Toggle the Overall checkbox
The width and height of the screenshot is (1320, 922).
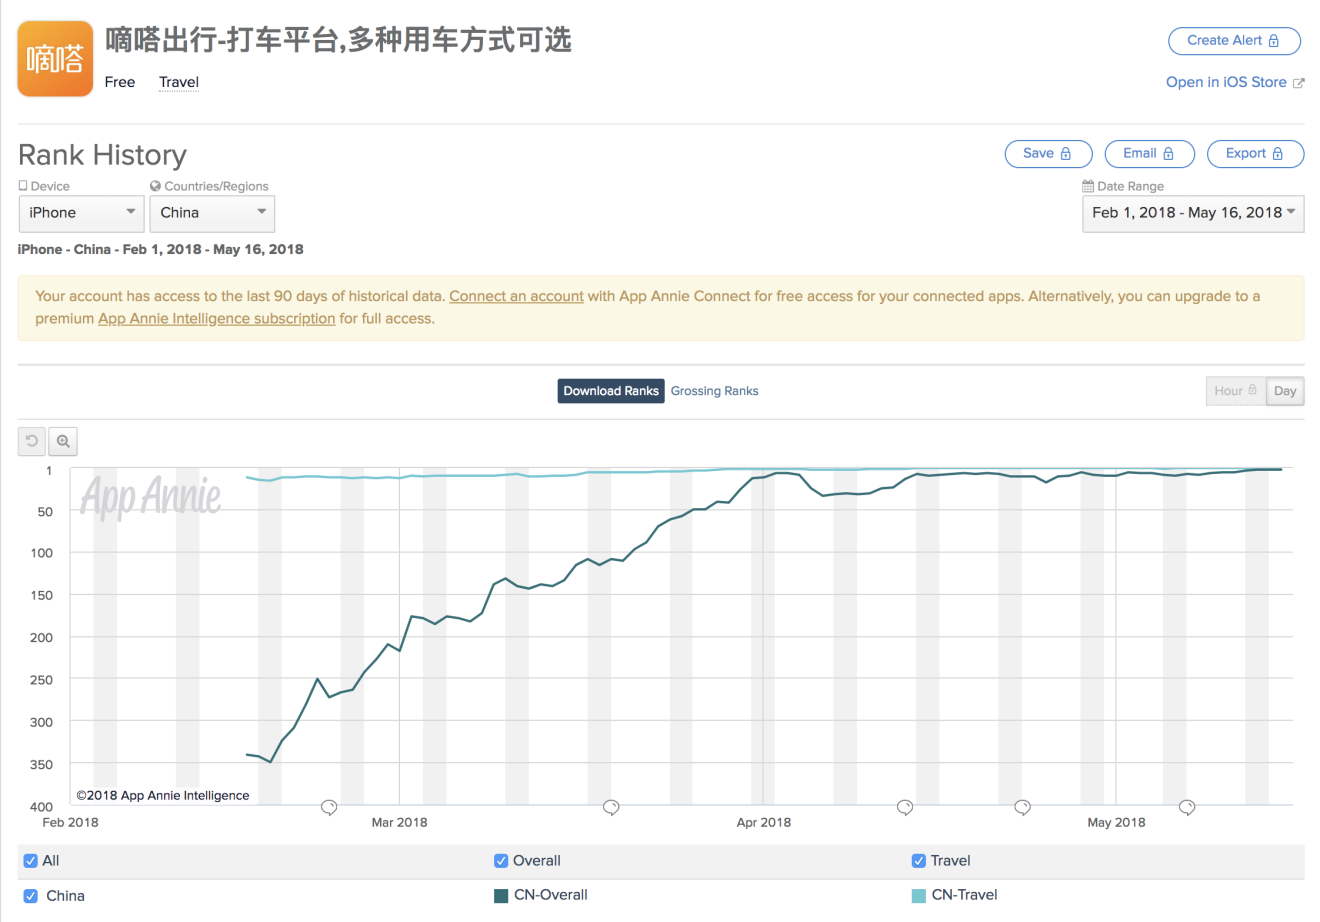[501, 861]
